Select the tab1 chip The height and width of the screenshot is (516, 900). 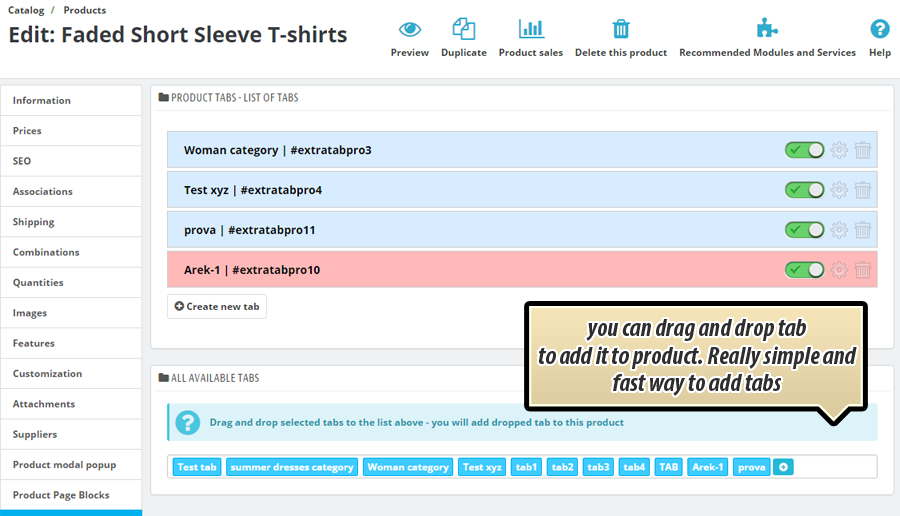526,467
